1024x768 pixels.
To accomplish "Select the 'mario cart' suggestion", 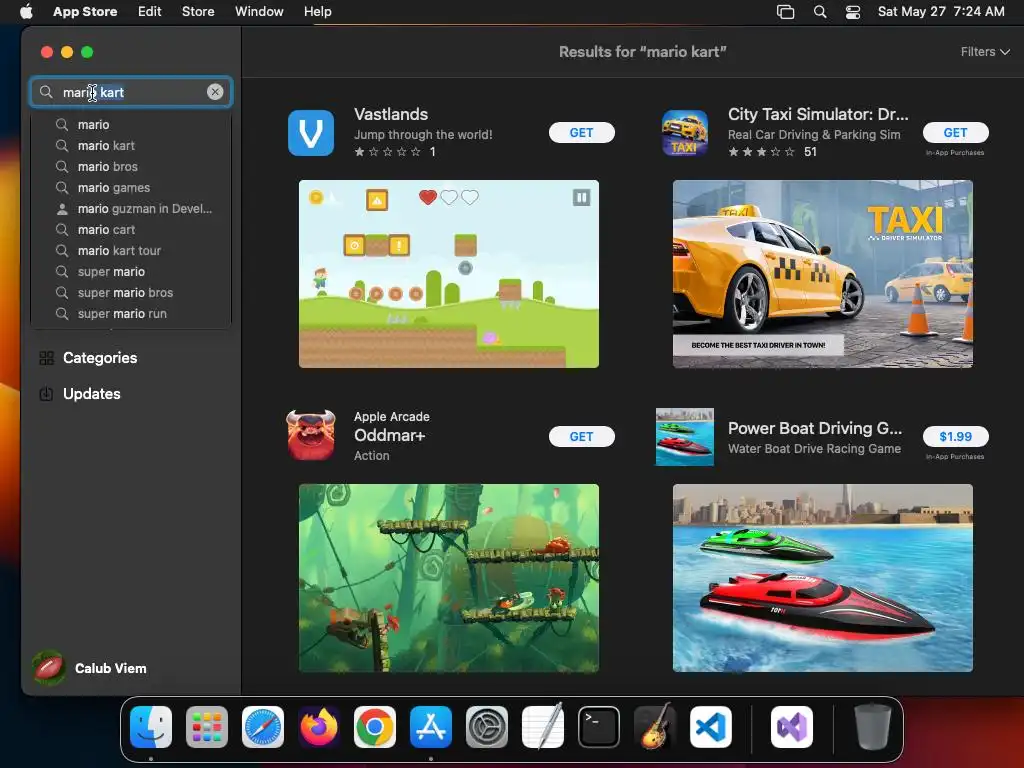I will tap(131, 230).
